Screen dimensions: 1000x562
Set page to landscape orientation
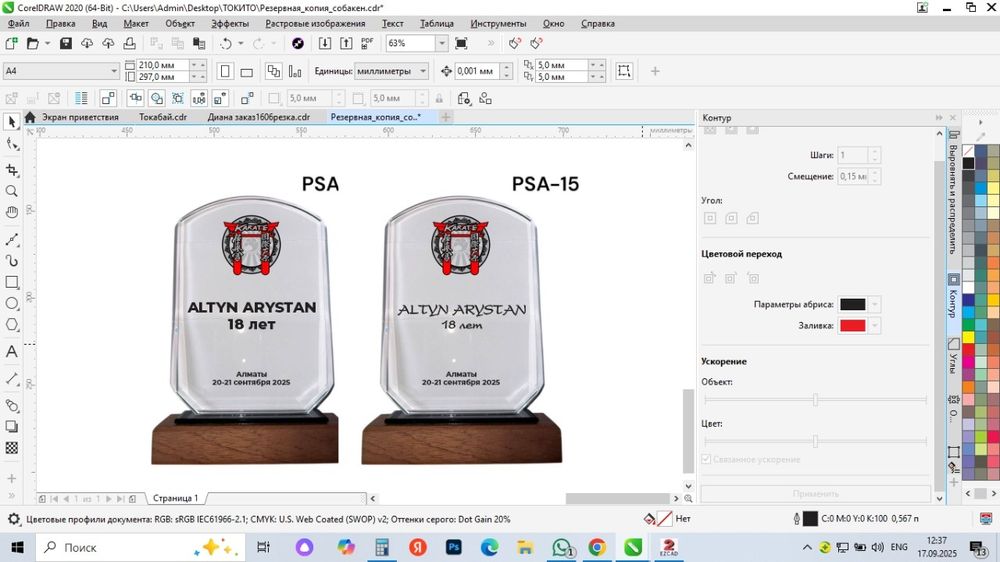[247, 71]
